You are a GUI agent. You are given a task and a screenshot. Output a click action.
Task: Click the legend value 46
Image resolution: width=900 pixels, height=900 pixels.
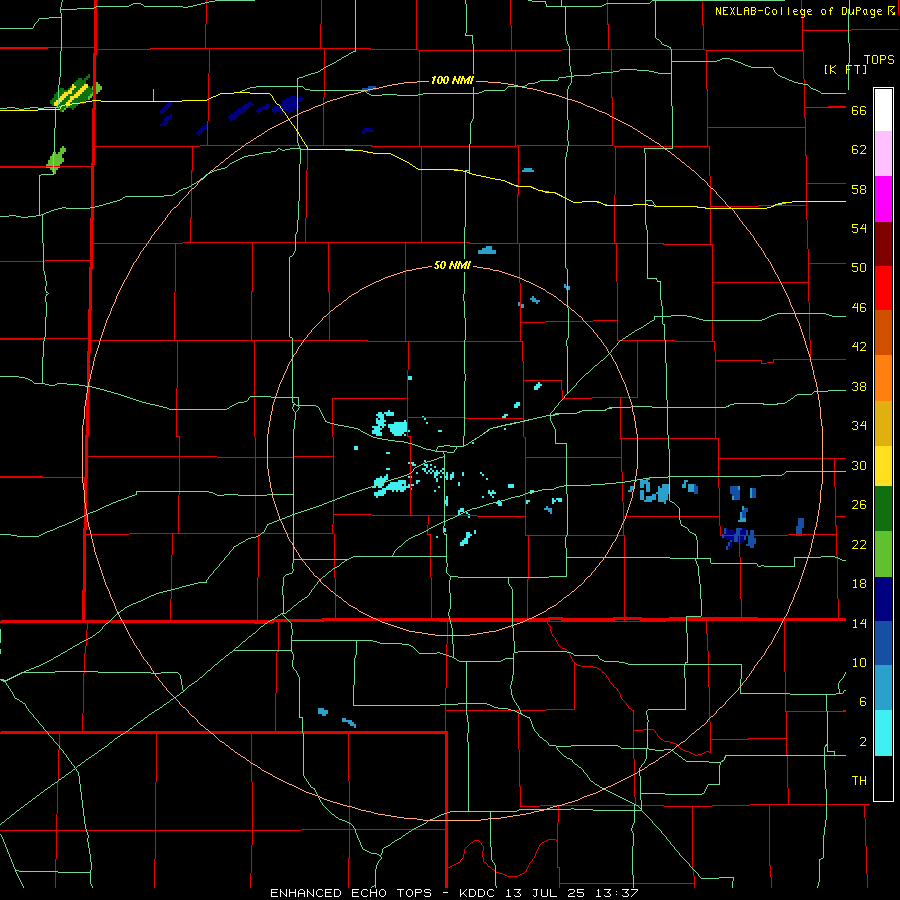859,308
